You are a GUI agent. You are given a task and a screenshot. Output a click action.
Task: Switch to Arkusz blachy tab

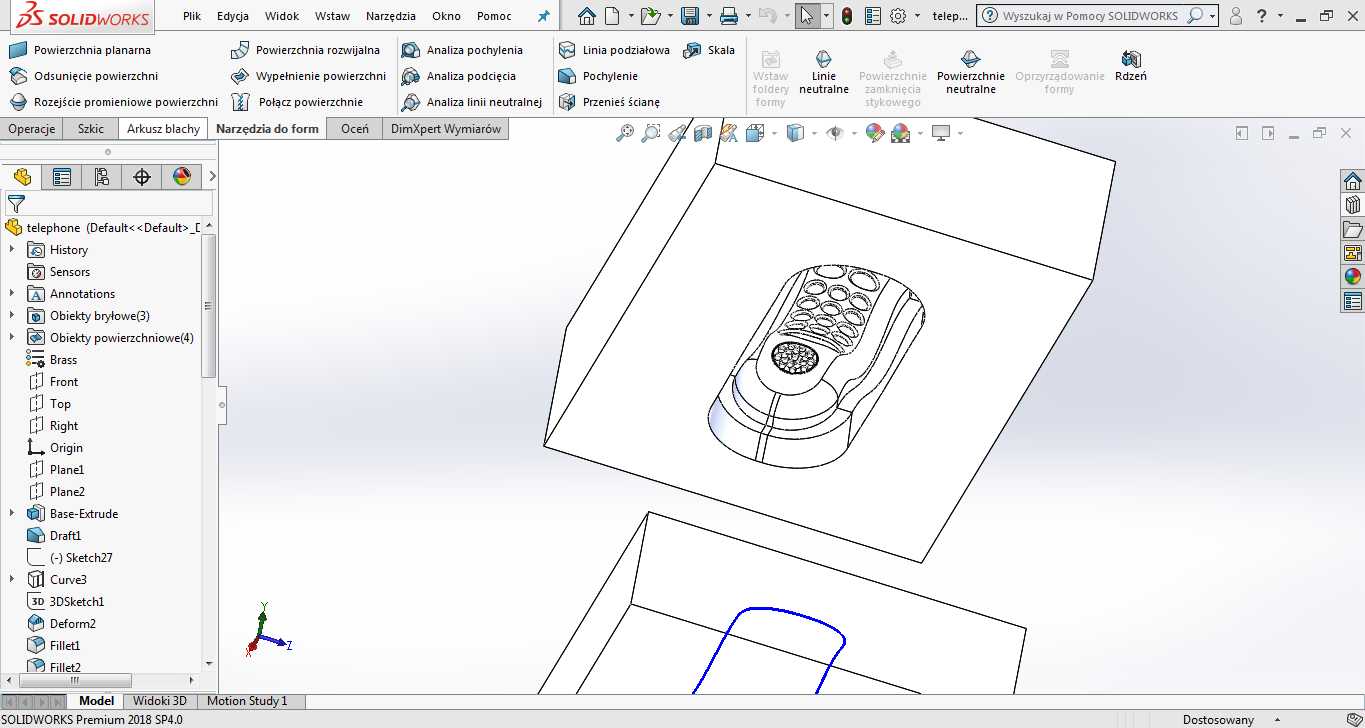click(163, 129)
